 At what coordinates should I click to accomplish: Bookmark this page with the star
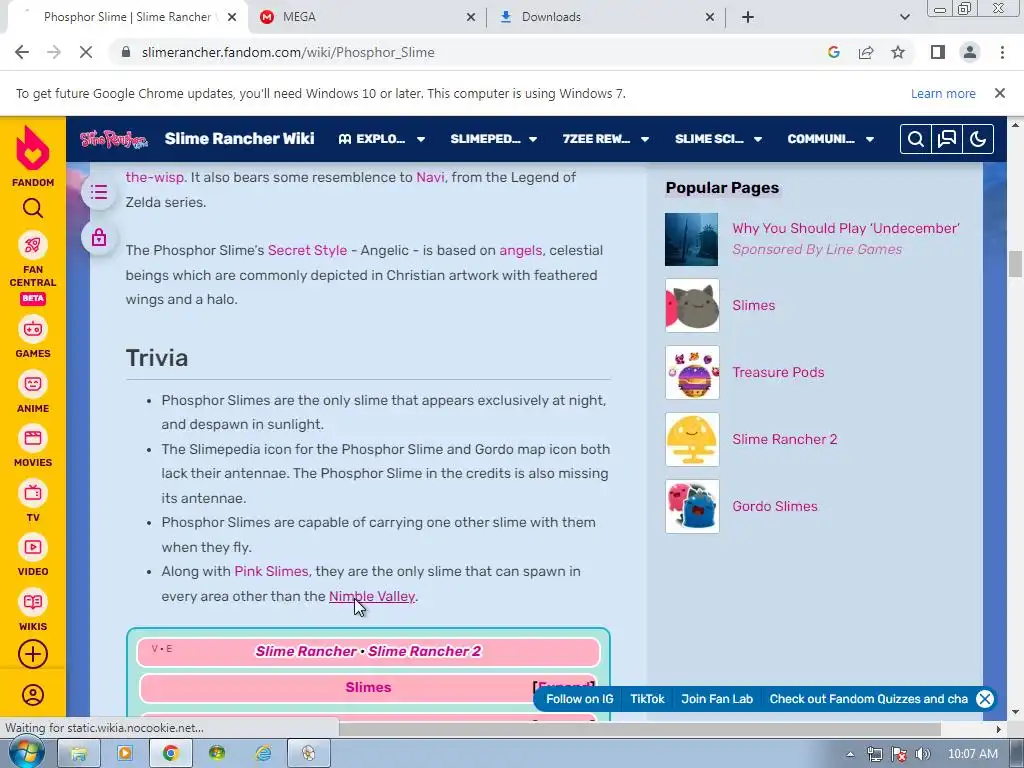pyautogui.click(x=898, y=52)
